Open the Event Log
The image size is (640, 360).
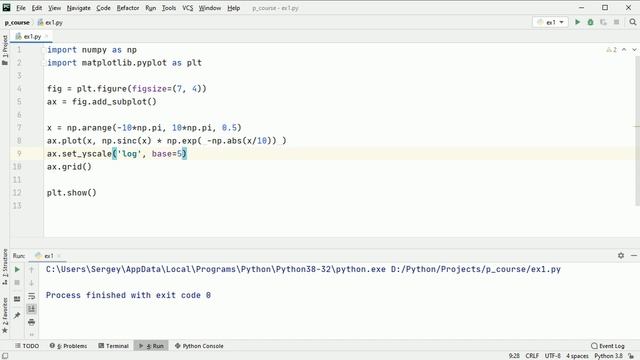pyautogui.click(x=608, y=346)
